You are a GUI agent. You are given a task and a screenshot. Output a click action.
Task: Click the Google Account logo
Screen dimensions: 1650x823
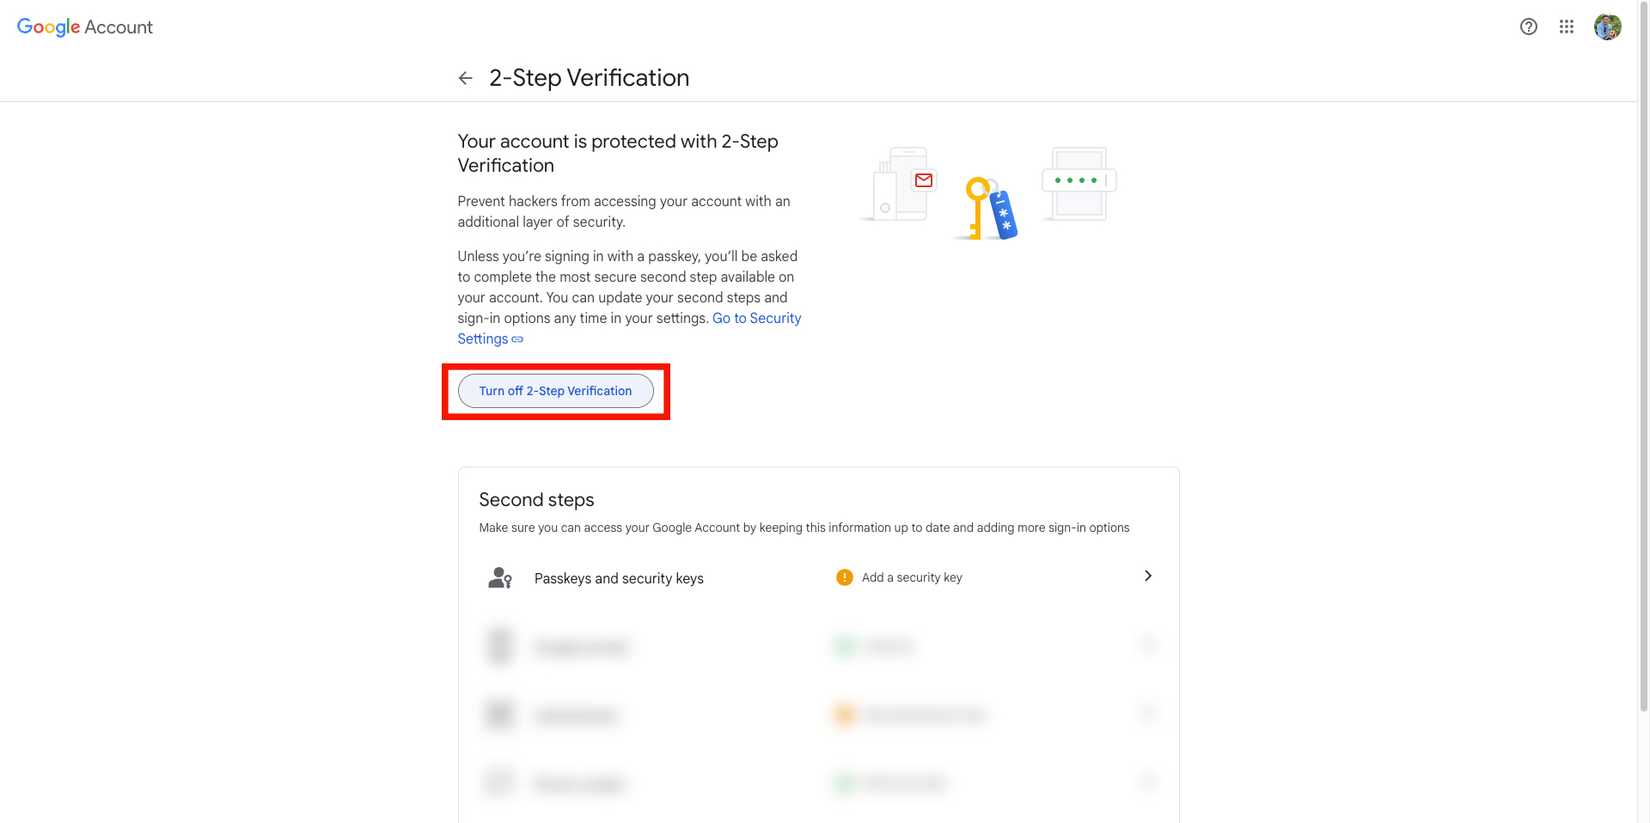[x=85, y=27]
